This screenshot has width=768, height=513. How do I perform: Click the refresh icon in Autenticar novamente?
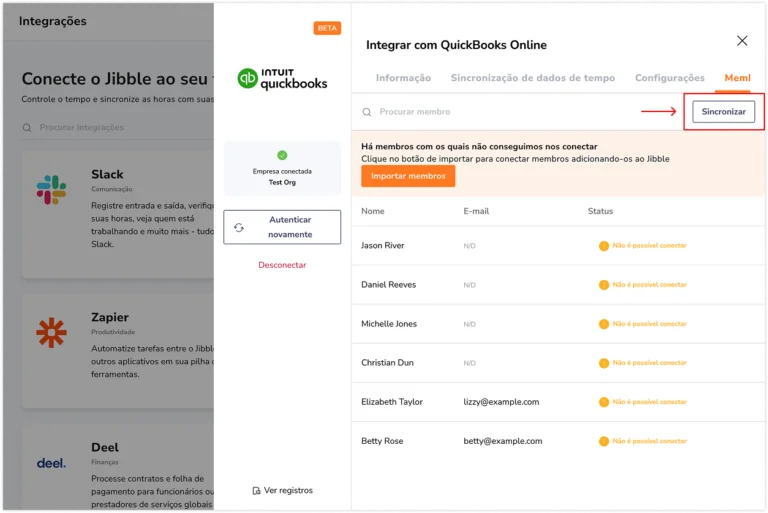(239, 227)
